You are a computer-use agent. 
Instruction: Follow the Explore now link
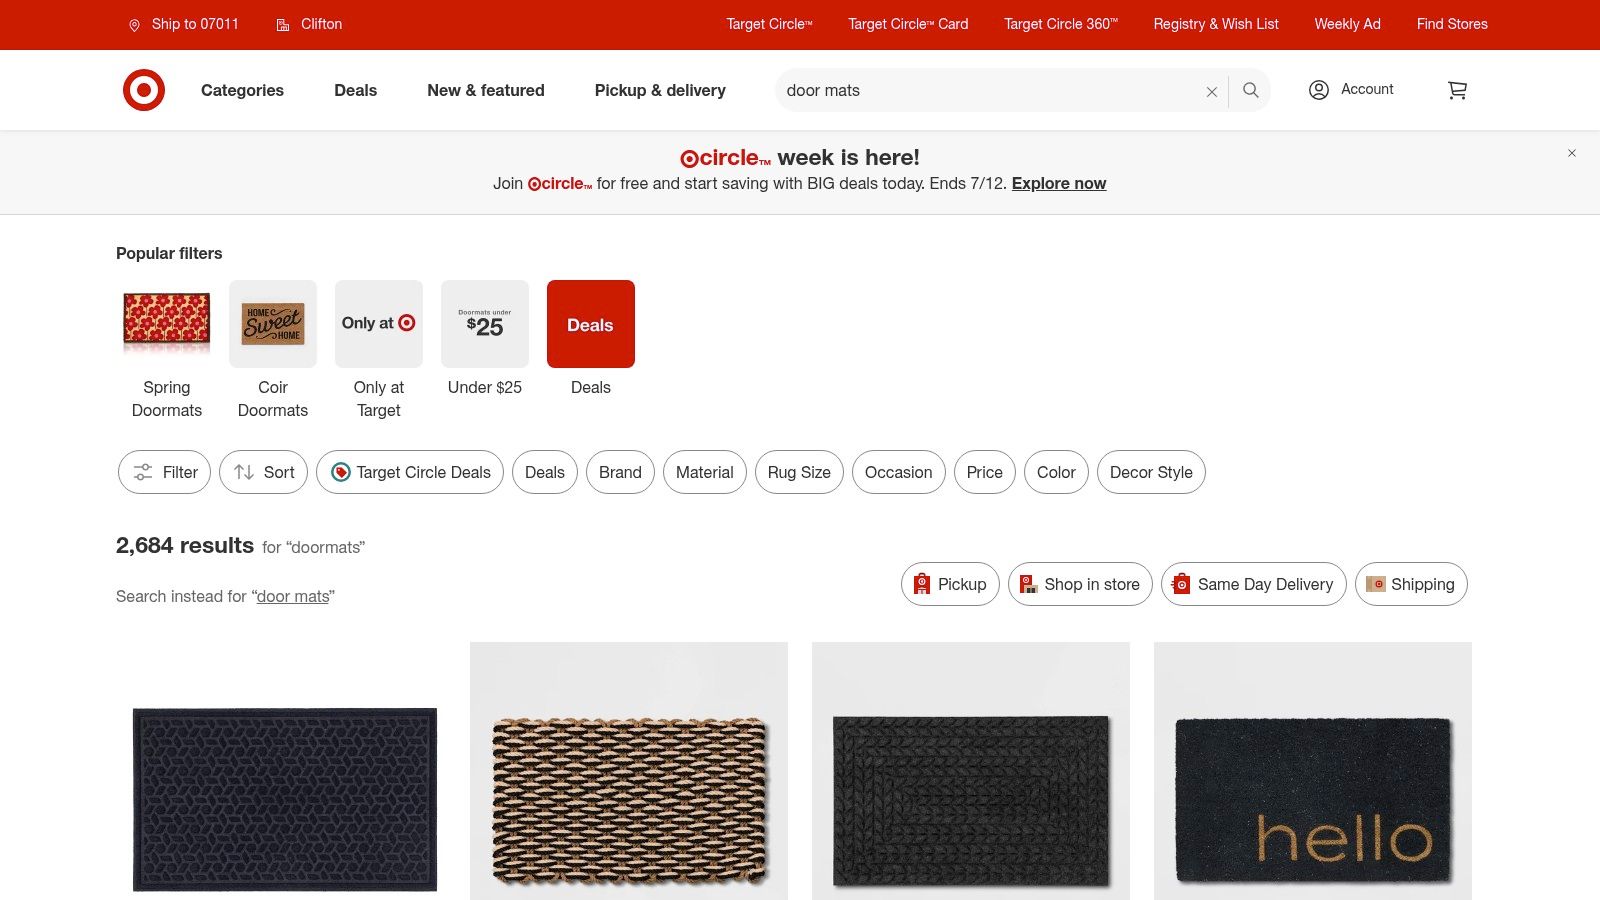1059,183
